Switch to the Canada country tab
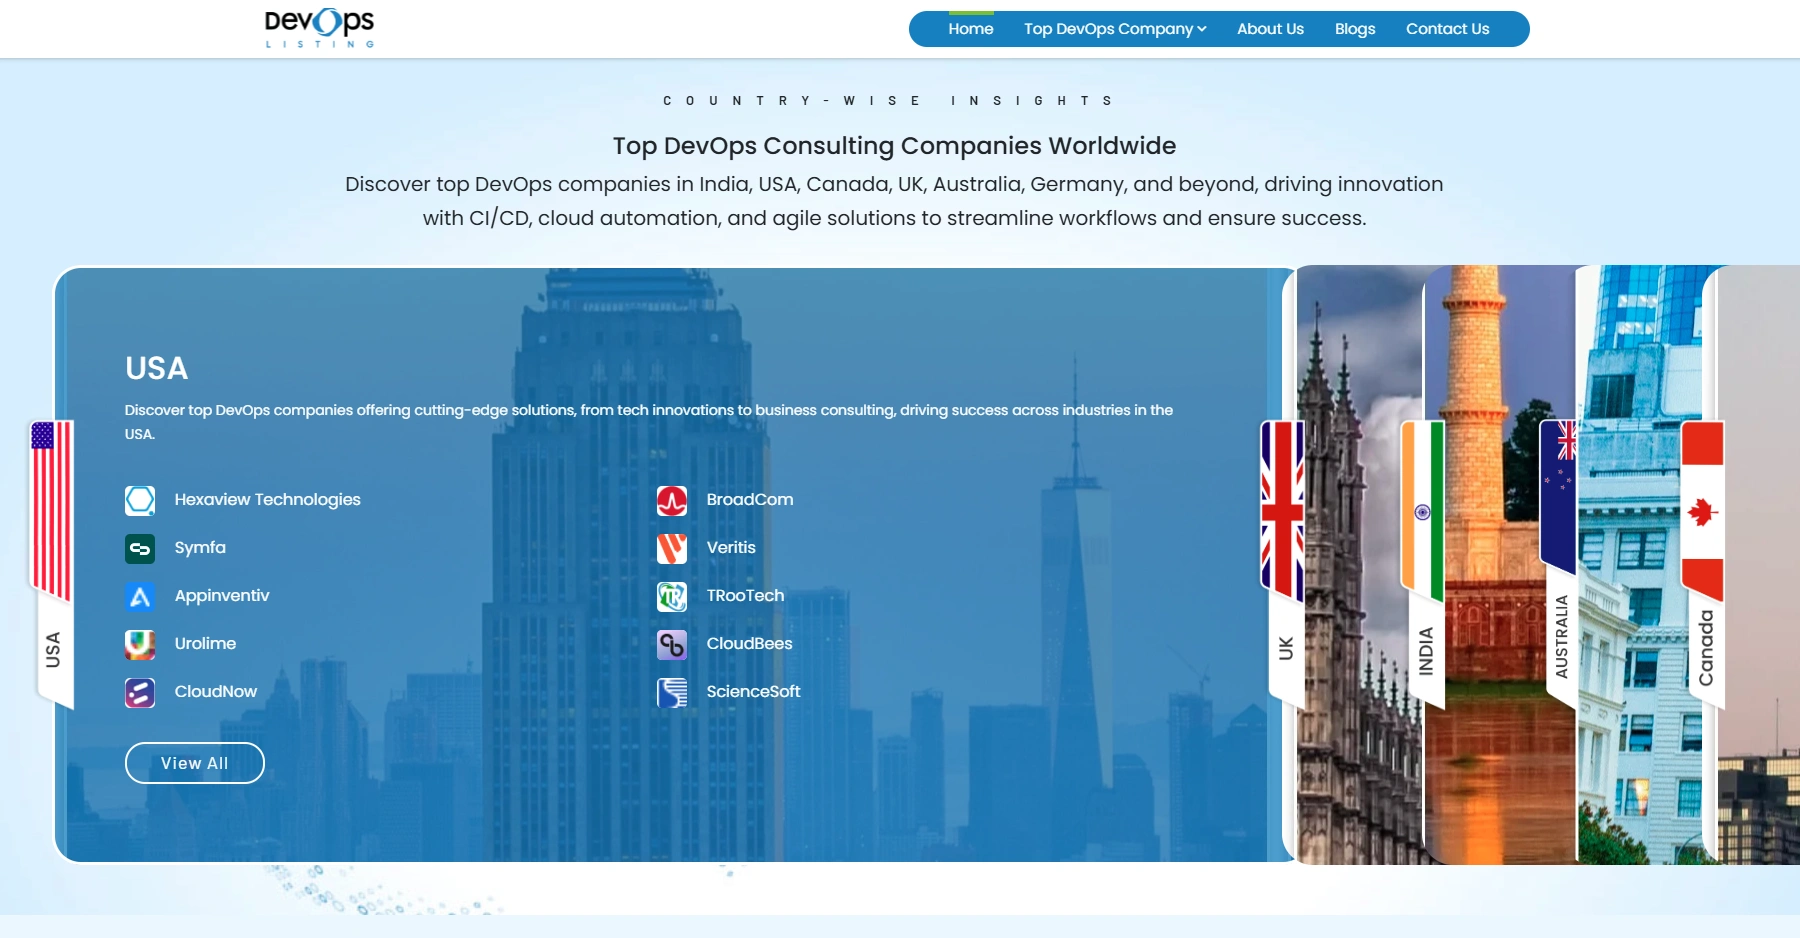This screenshot has width=1800, height=938. 1706,648
